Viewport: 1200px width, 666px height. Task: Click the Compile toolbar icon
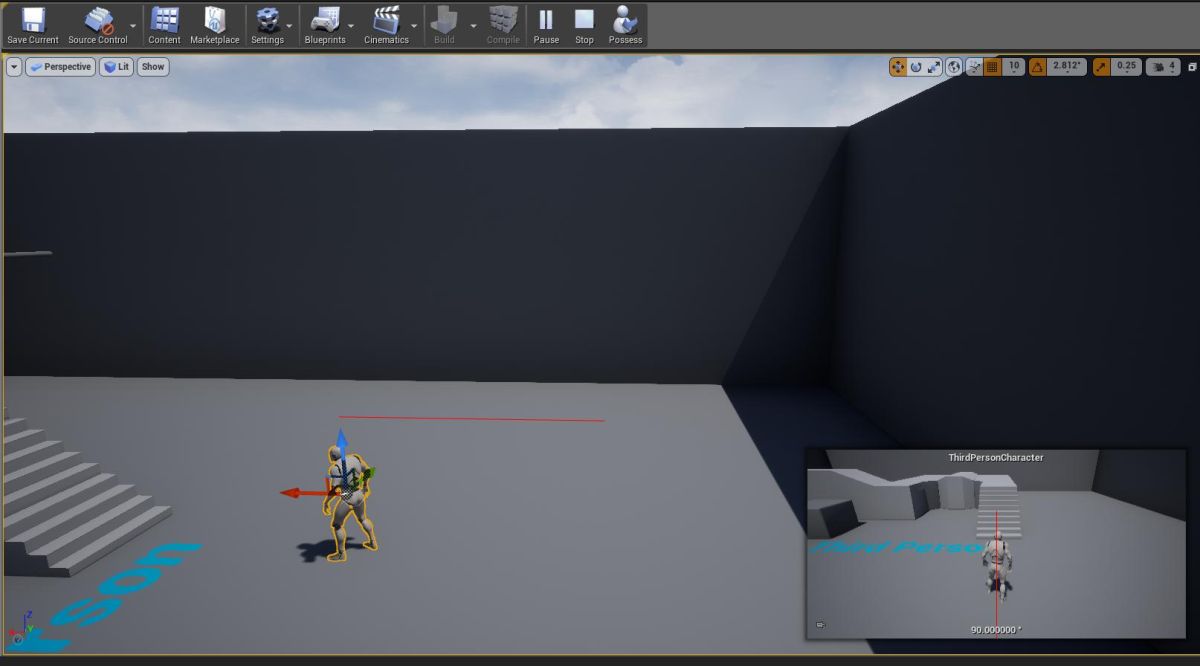point(503,25)
